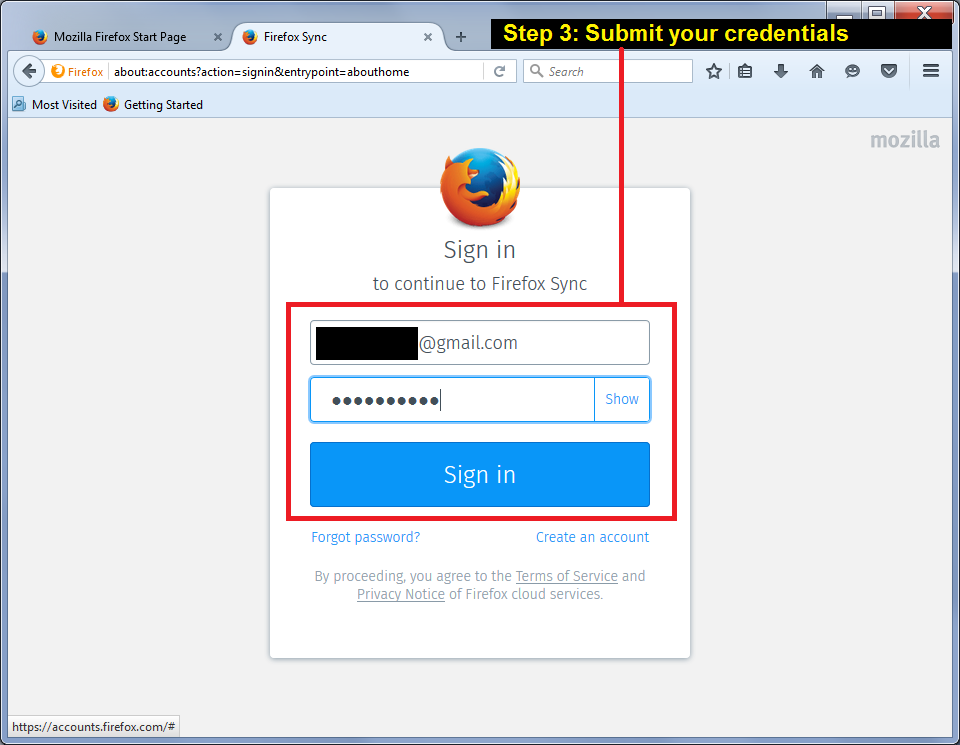Open the Most Visited bookmarks folder

(55, 105)
